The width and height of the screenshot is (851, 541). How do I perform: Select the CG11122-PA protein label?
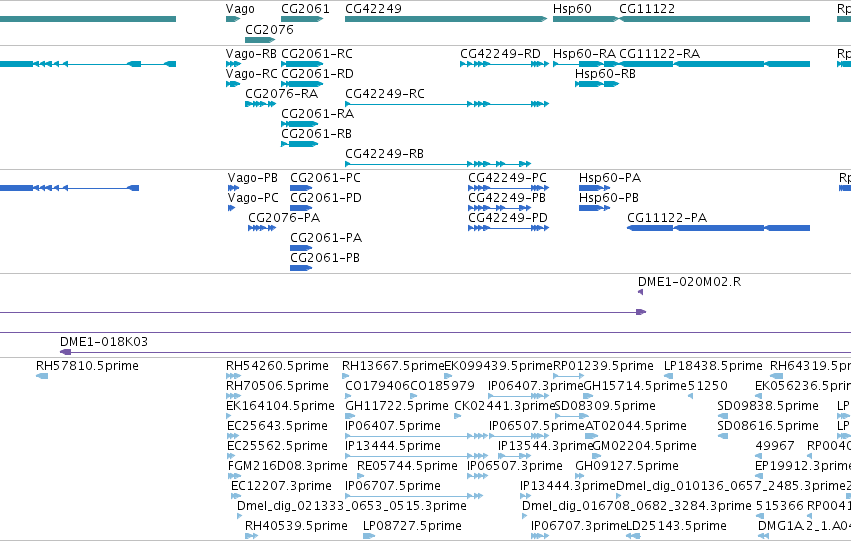coord(667,218)
